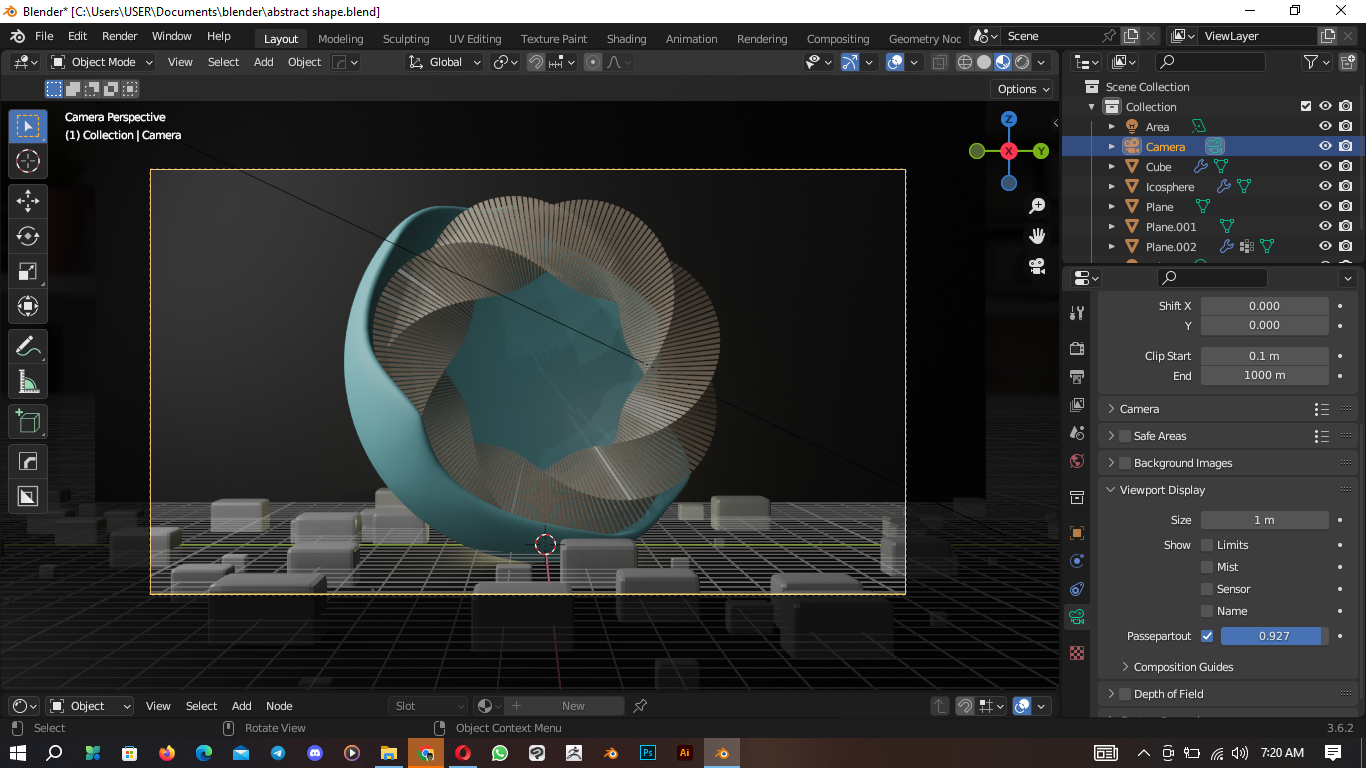This screenshot has width=1366, height=768.
Task: Select the Measure tool
Action: [28, 382]
